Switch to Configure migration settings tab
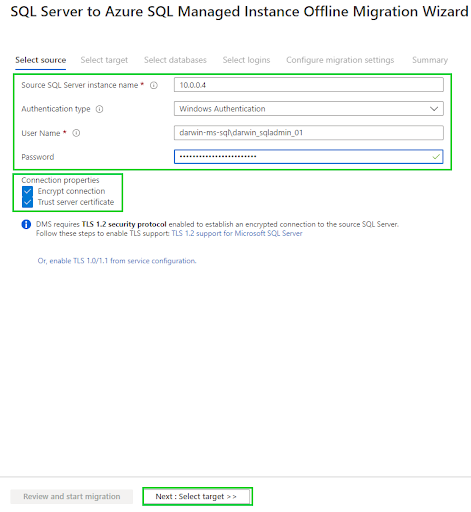Viewport: 471px width, 512px height. pos(340,60)
